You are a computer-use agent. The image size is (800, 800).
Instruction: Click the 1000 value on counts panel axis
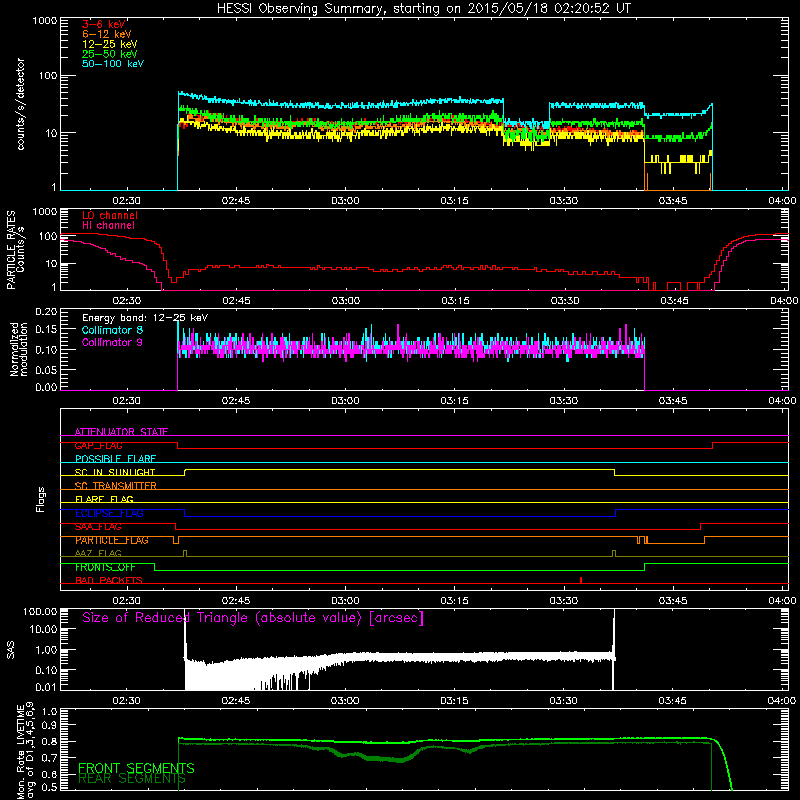[x=45, y=21]
